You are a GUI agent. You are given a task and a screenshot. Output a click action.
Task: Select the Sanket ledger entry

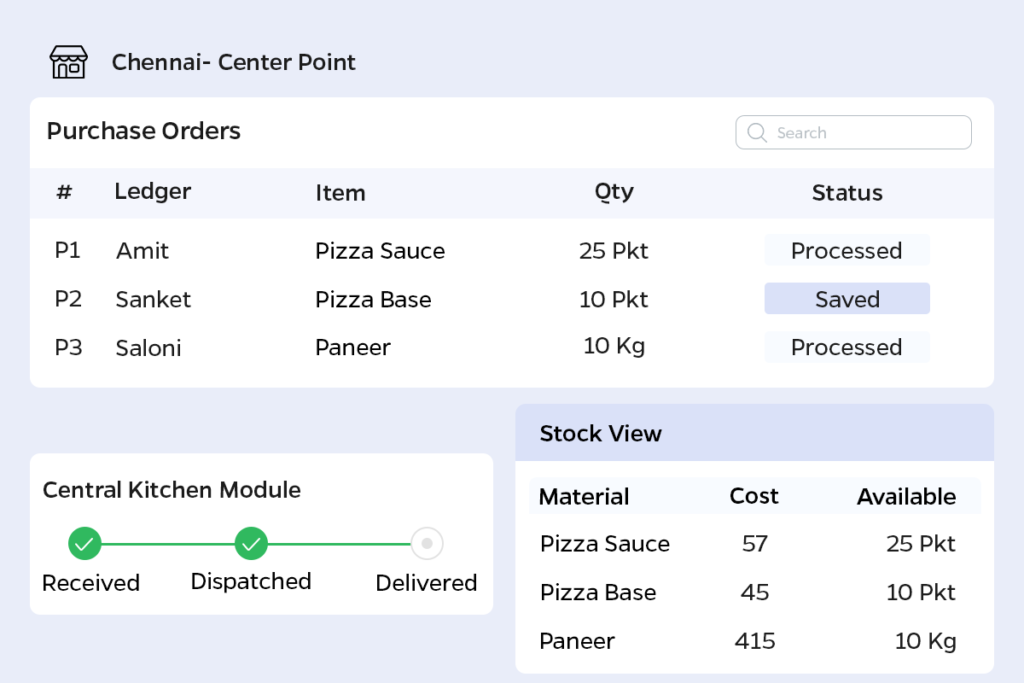click(153, 299)
